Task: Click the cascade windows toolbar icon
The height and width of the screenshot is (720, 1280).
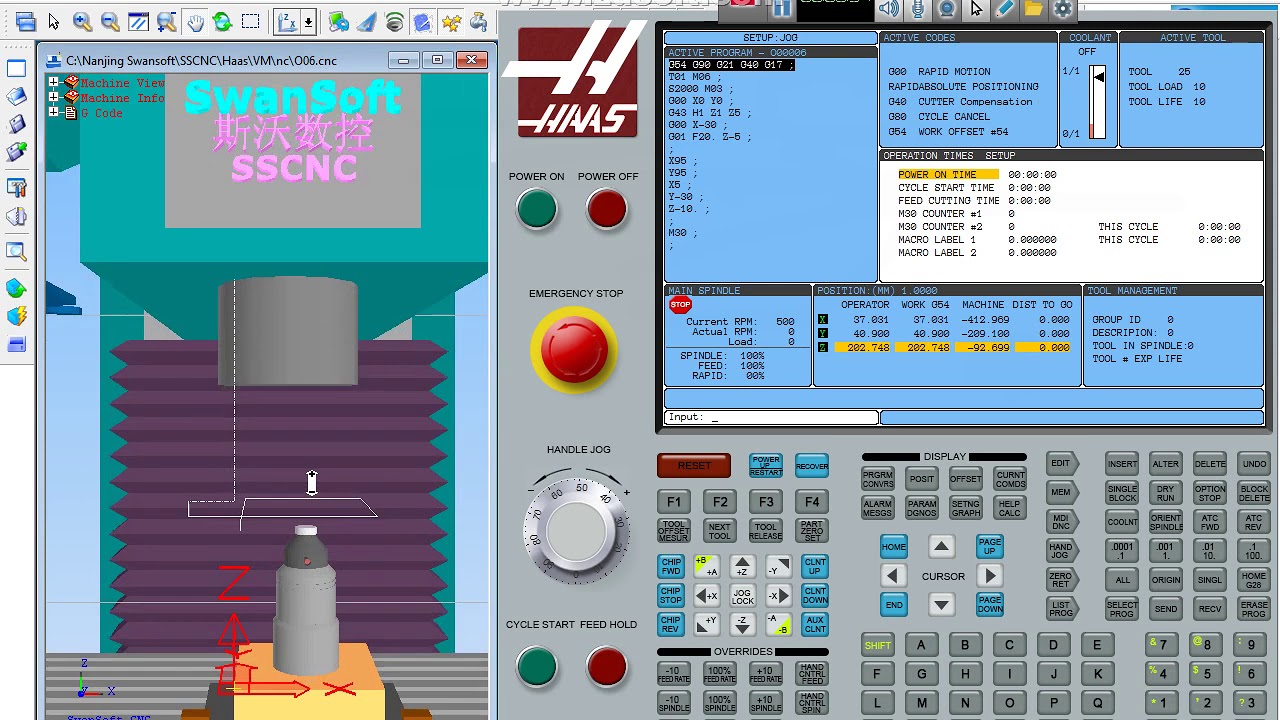Action: click(26, 21)
